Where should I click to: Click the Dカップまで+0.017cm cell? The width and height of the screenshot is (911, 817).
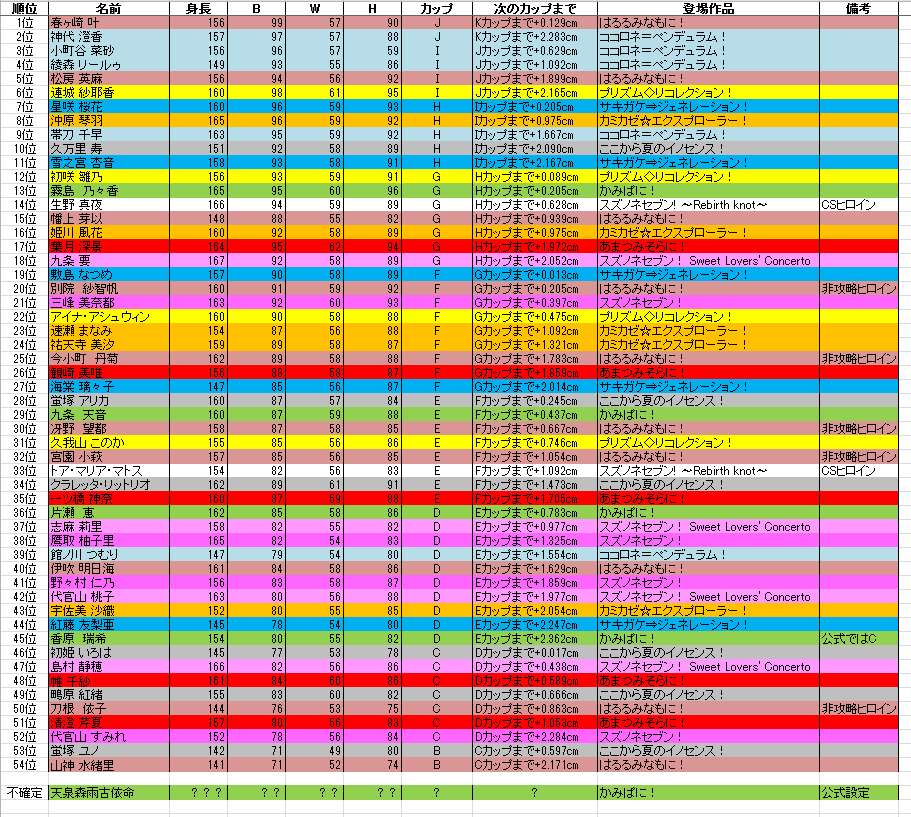point(535,653)
